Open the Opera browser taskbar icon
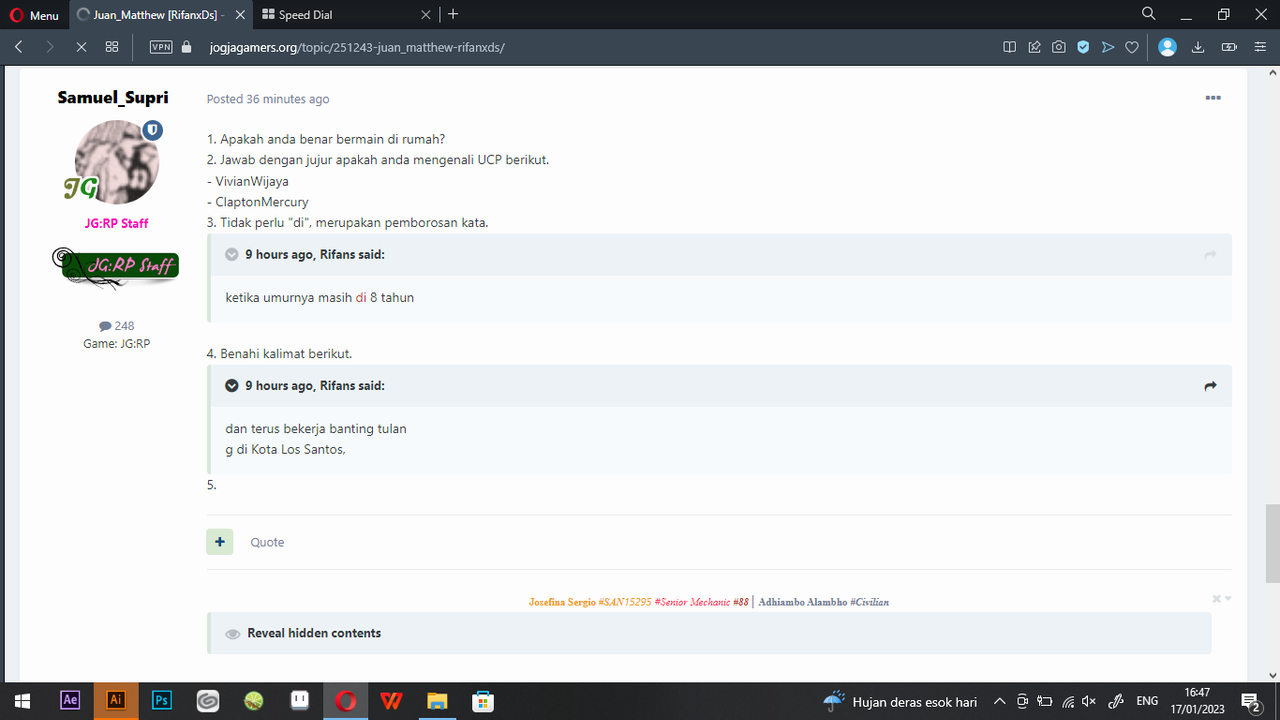 coord(346,701)
